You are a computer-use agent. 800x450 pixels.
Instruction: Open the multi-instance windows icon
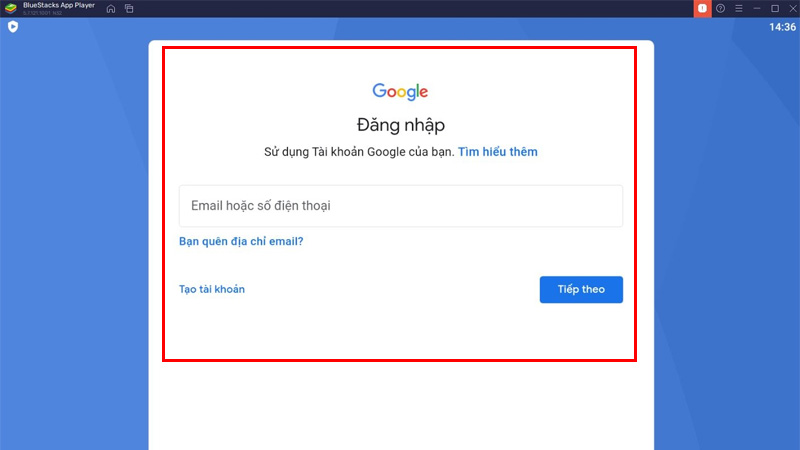tap(129, 9)
